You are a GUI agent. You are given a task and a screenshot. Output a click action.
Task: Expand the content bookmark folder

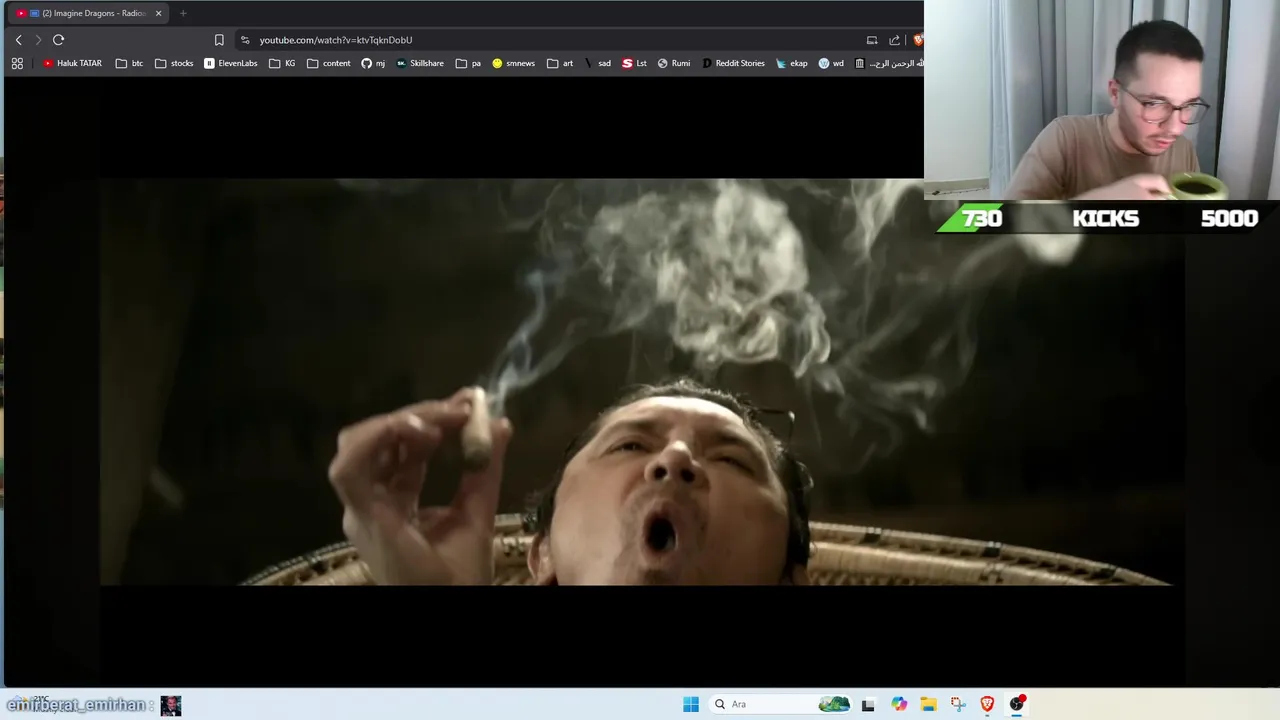329,63
